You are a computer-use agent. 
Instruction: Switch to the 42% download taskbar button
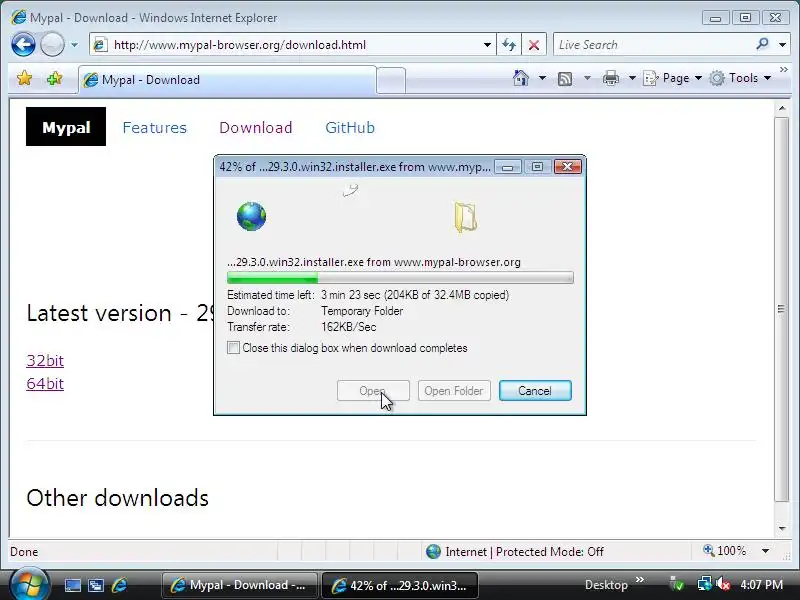pyautogui.click(x=400, y=585)
